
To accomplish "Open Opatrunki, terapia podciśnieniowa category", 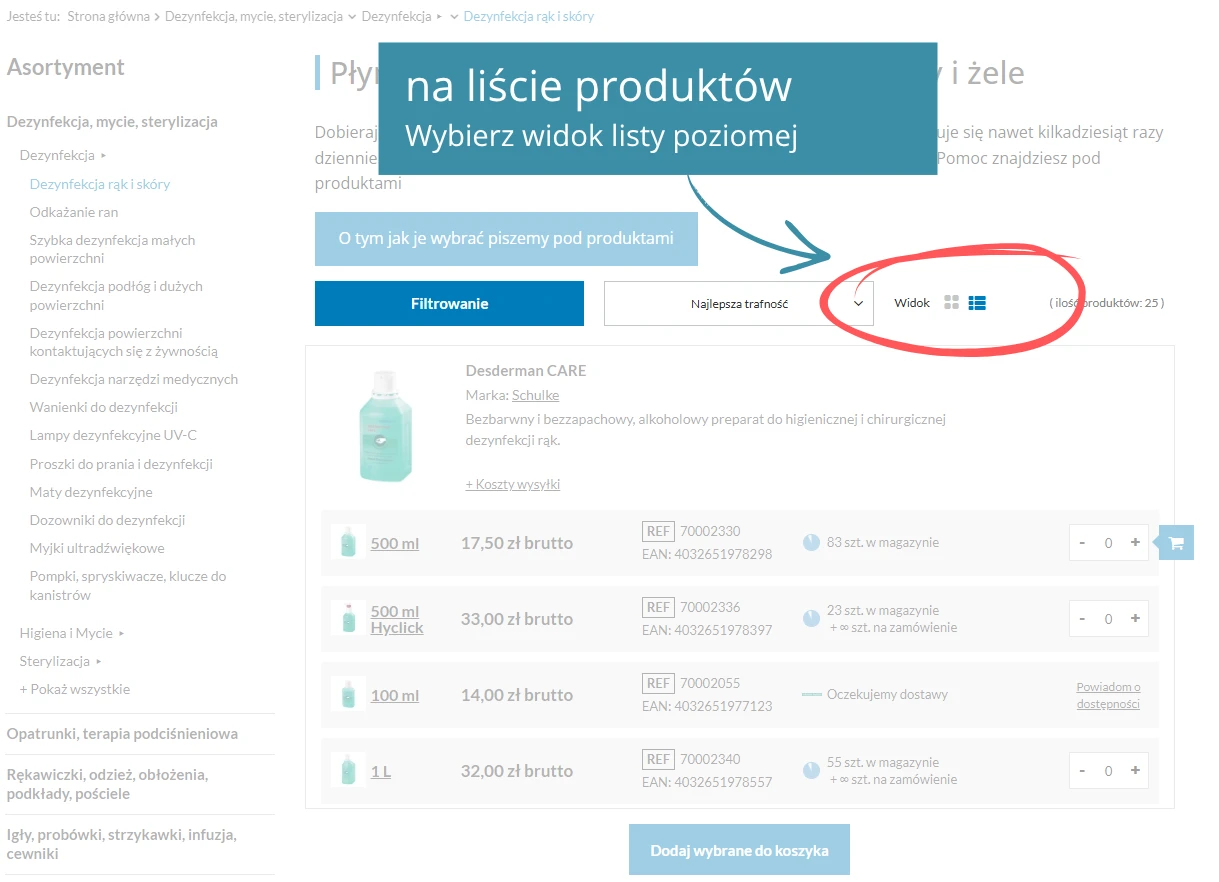I will pyautogui.click(x=122, y=734).
